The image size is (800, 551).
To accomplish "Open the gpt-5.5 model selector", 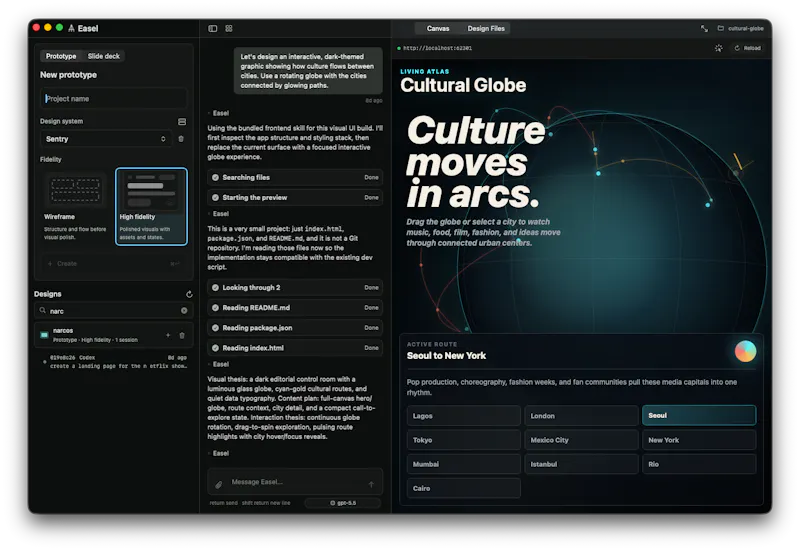I will click(x=343, y=503).
